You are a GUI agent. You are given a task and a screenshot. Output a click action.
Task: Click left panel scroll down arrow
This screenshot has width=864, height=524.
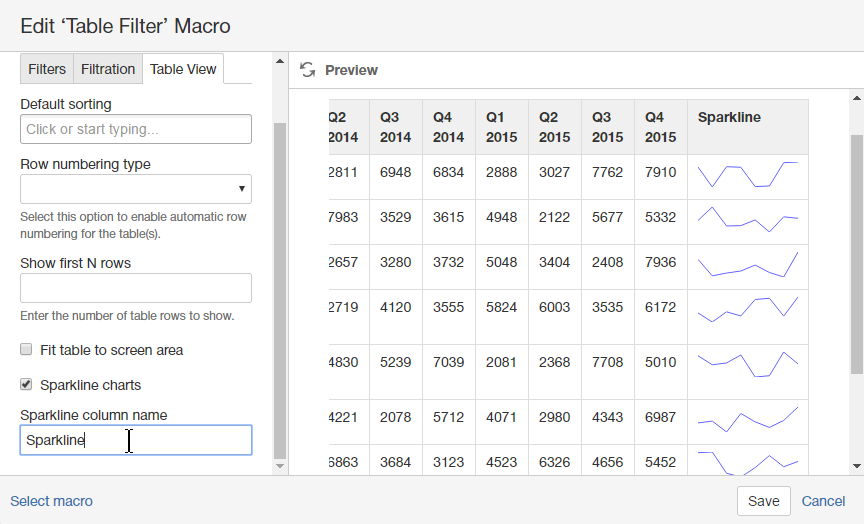tap(279, 465)
